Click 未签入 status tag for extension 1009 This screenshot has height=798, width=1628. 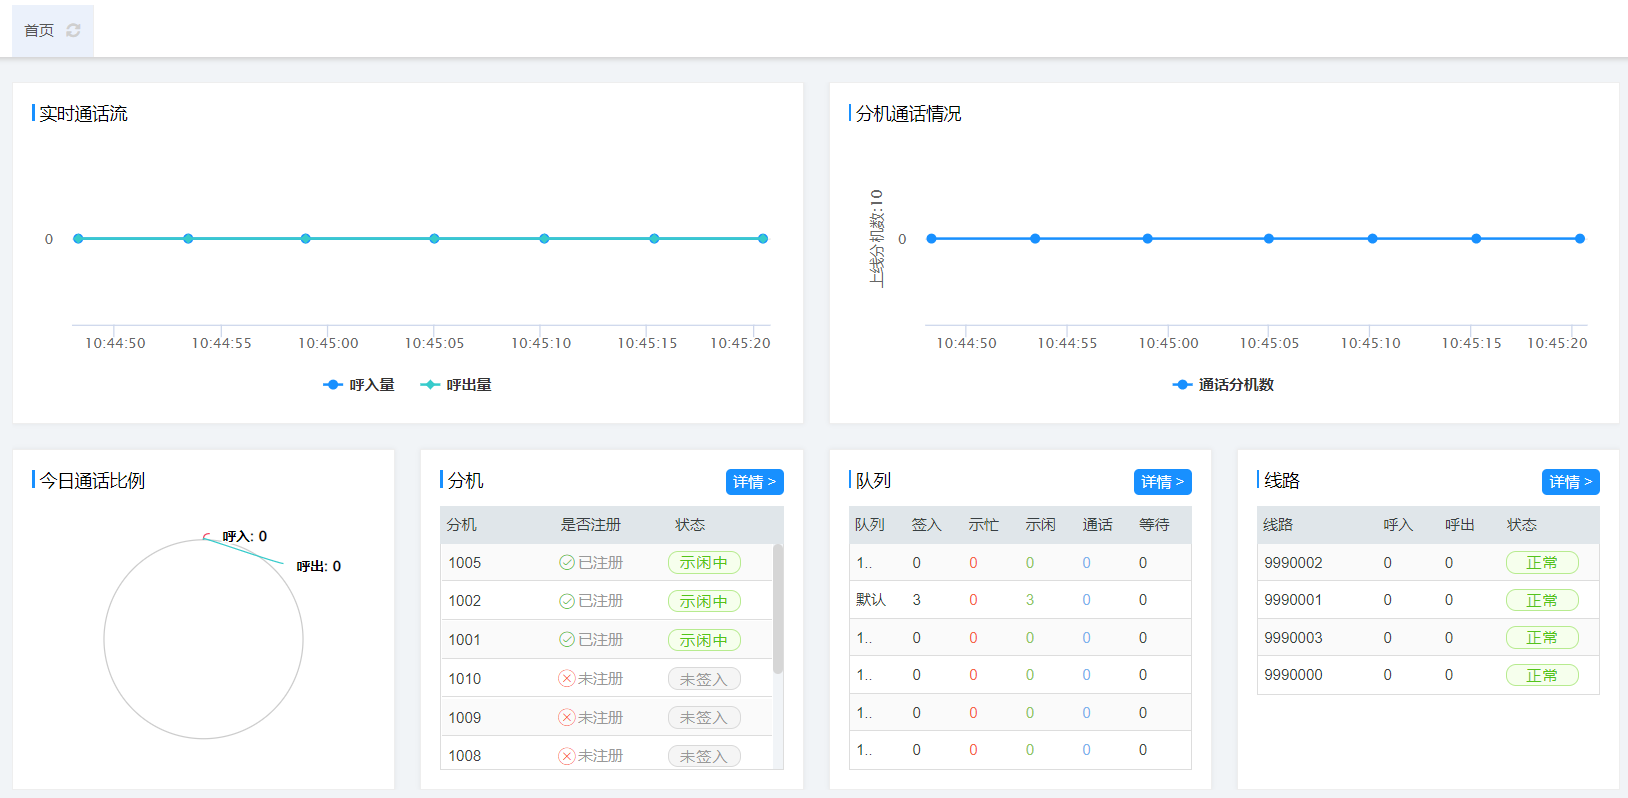point(704,718)
